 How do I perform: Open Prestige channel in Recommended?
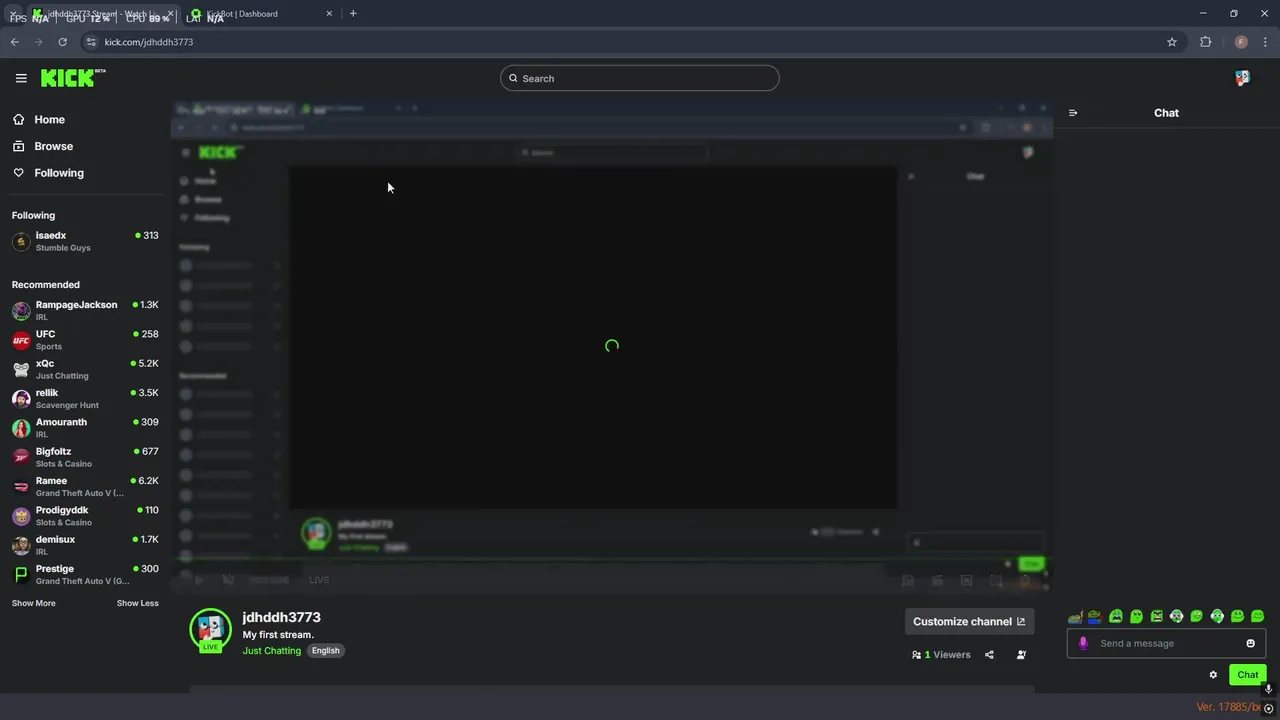tap(85, 574)
